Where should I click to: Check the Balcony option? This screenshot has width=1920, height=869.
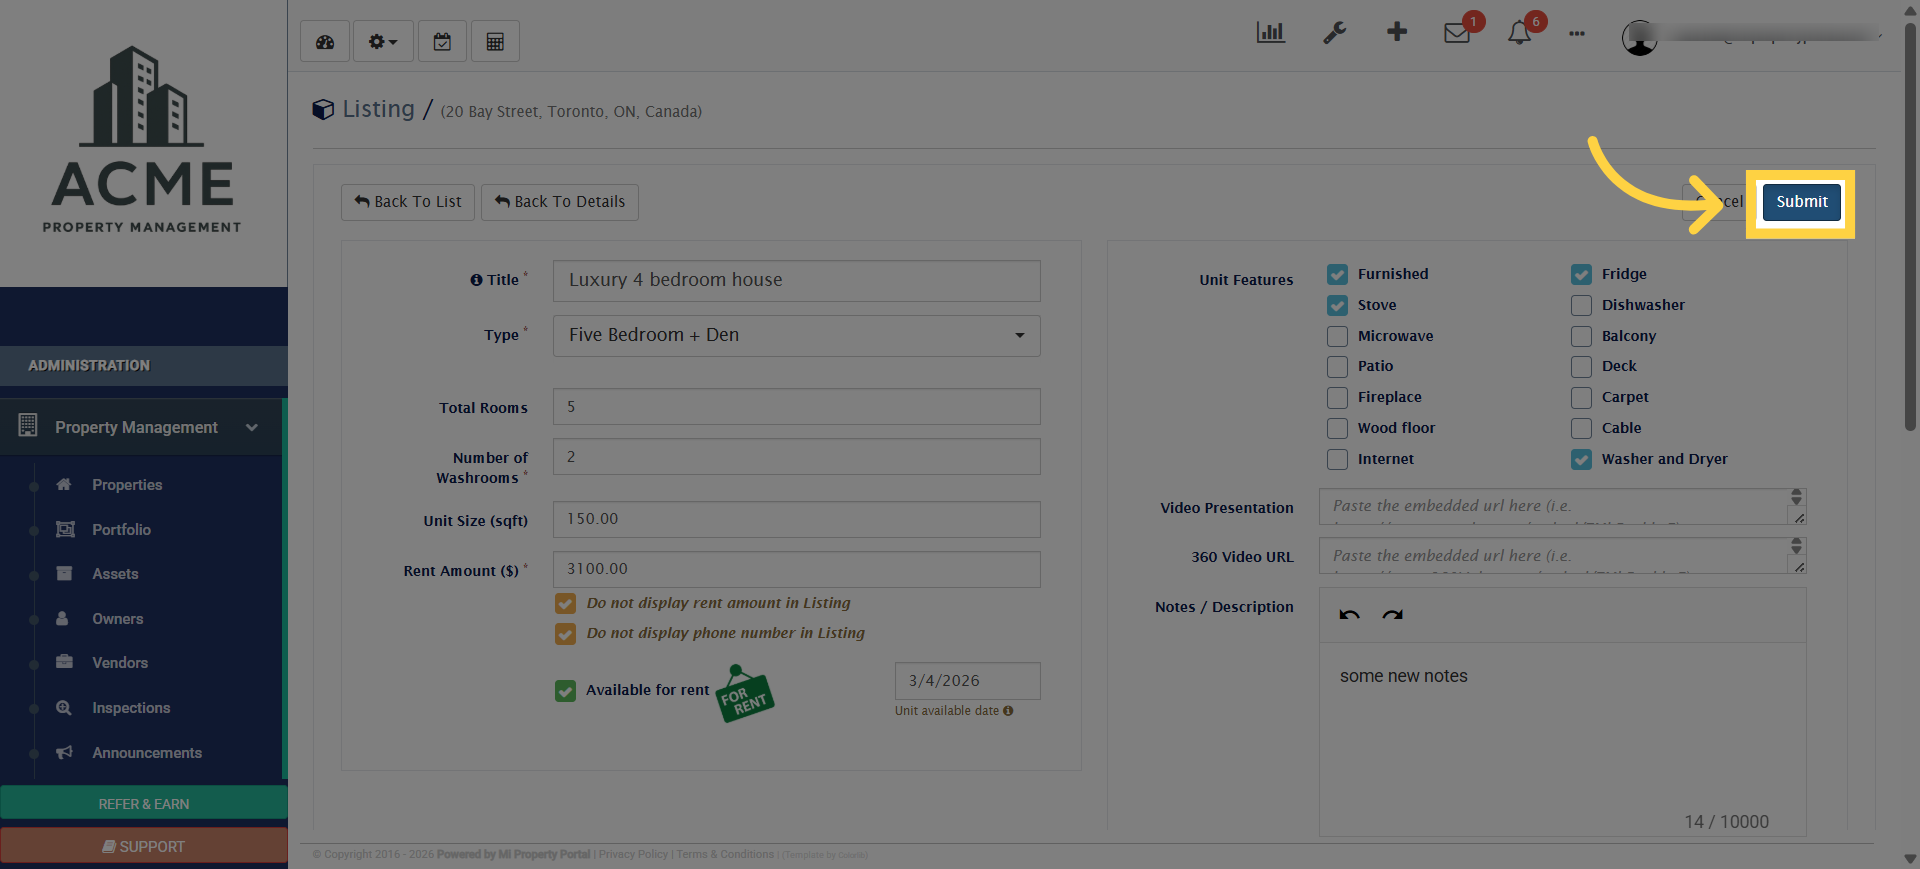(1581, 336)
